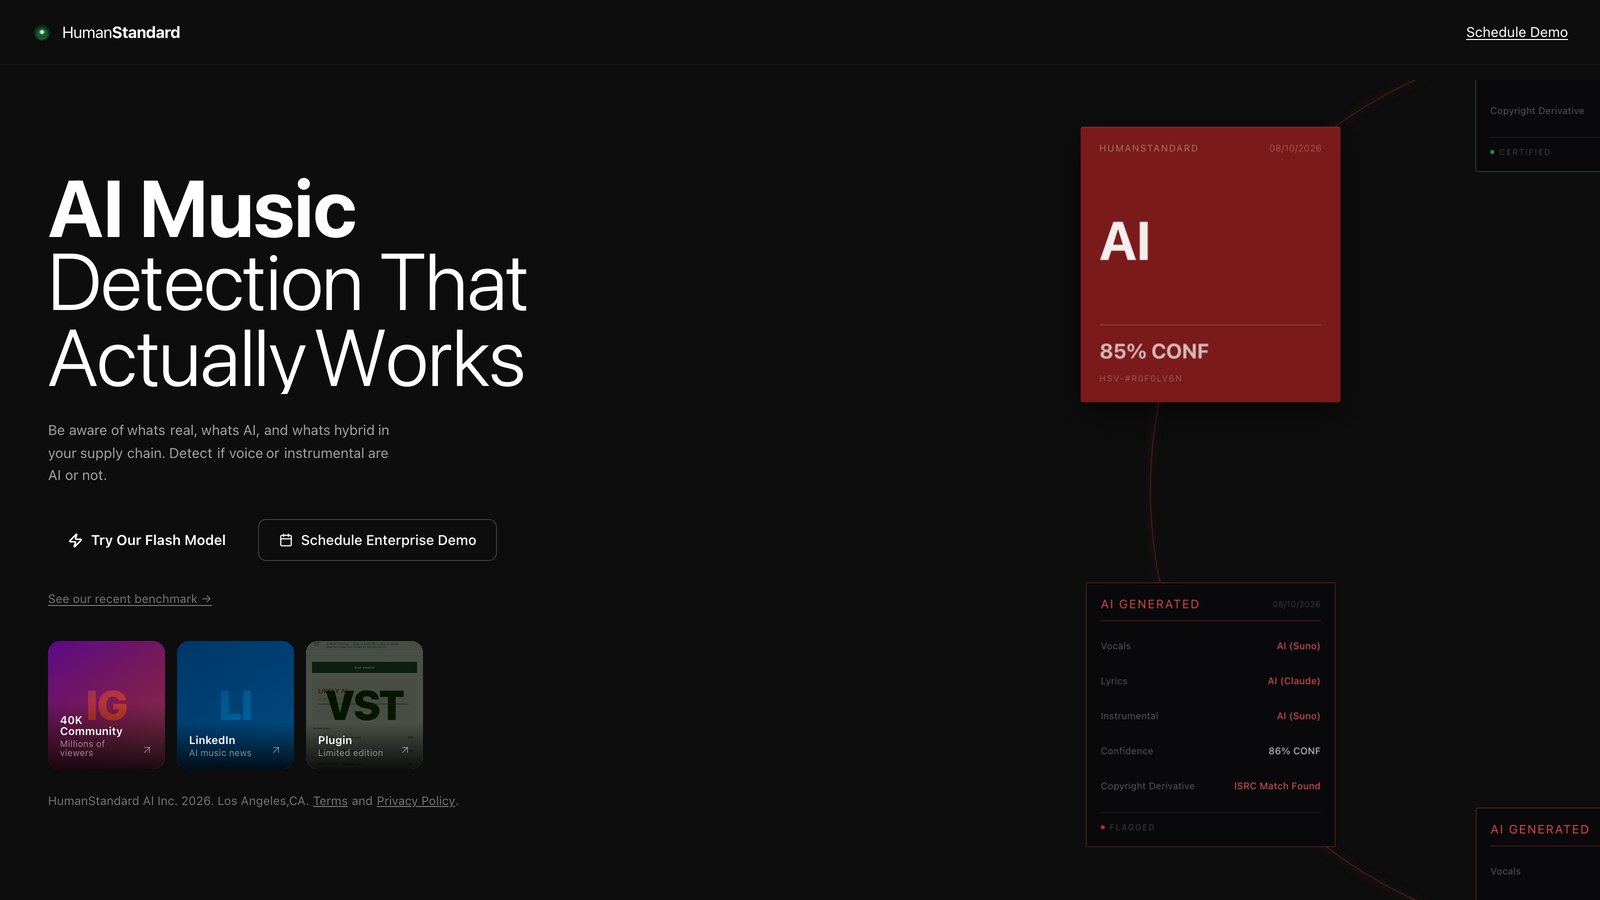
Task: Click the arrow icon on Community card
Action: tap(147, 750)
